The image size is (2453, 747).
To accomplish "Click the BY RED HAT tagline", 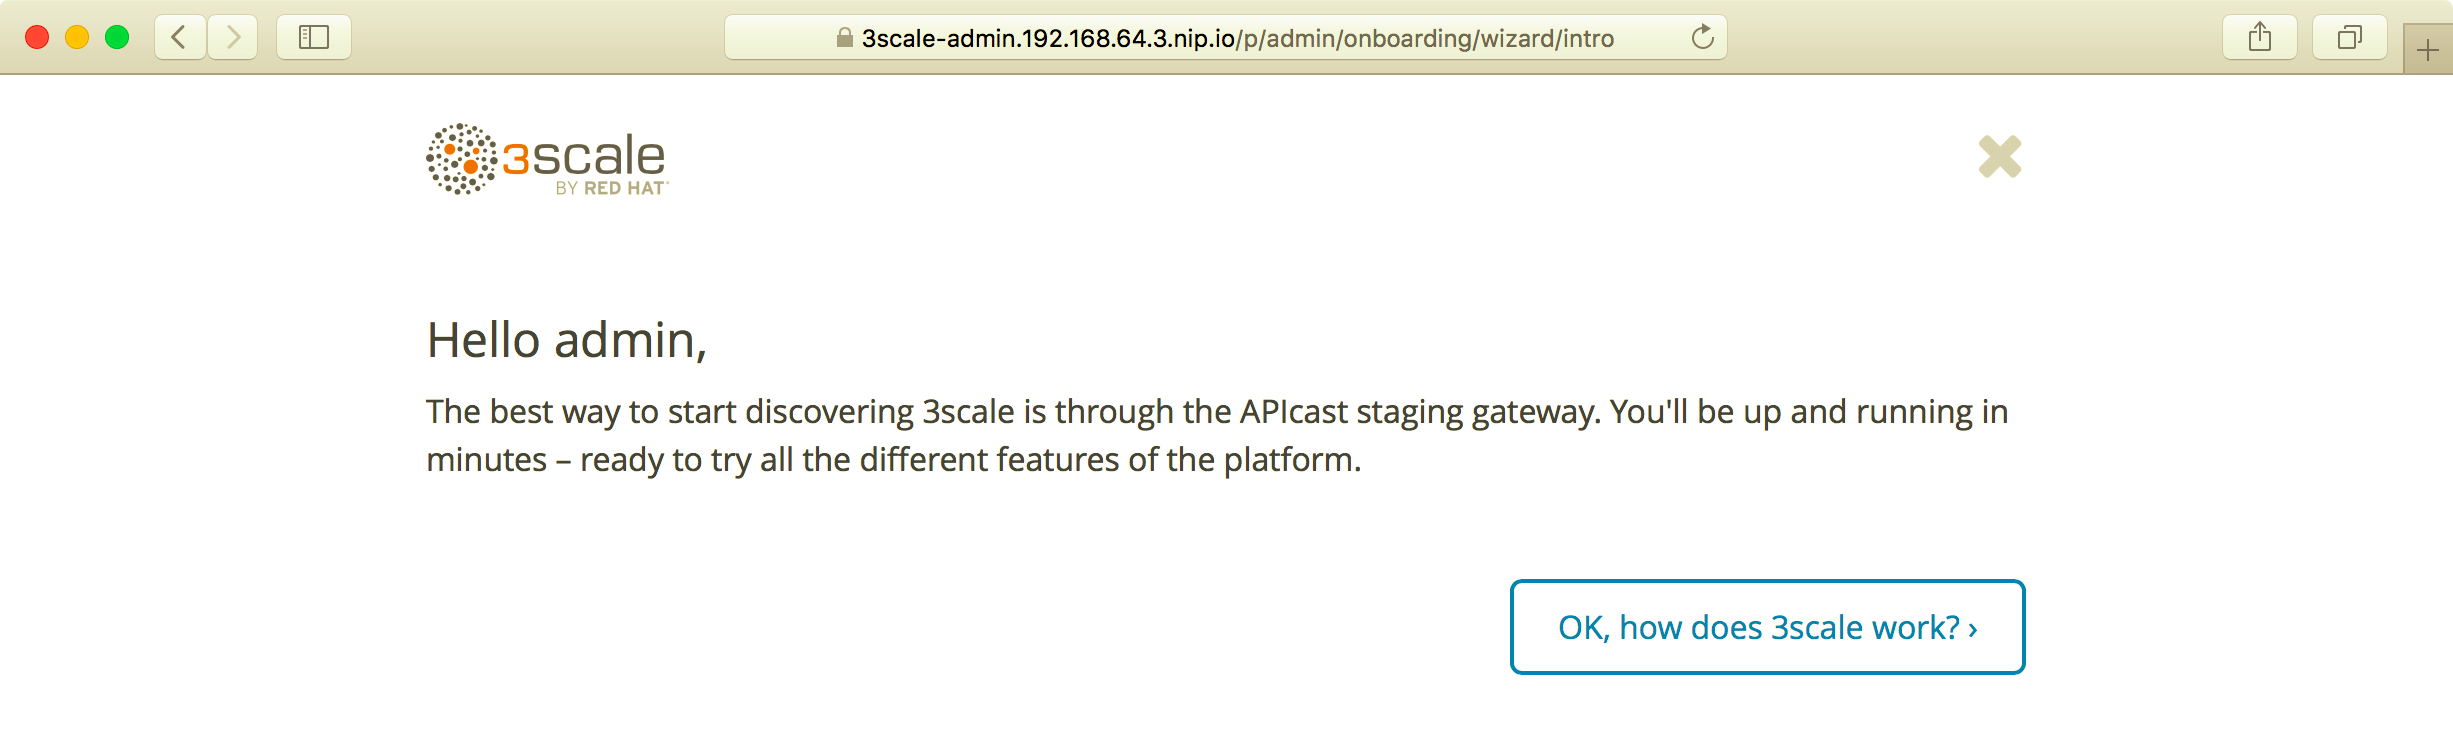I will click(611, 188).
